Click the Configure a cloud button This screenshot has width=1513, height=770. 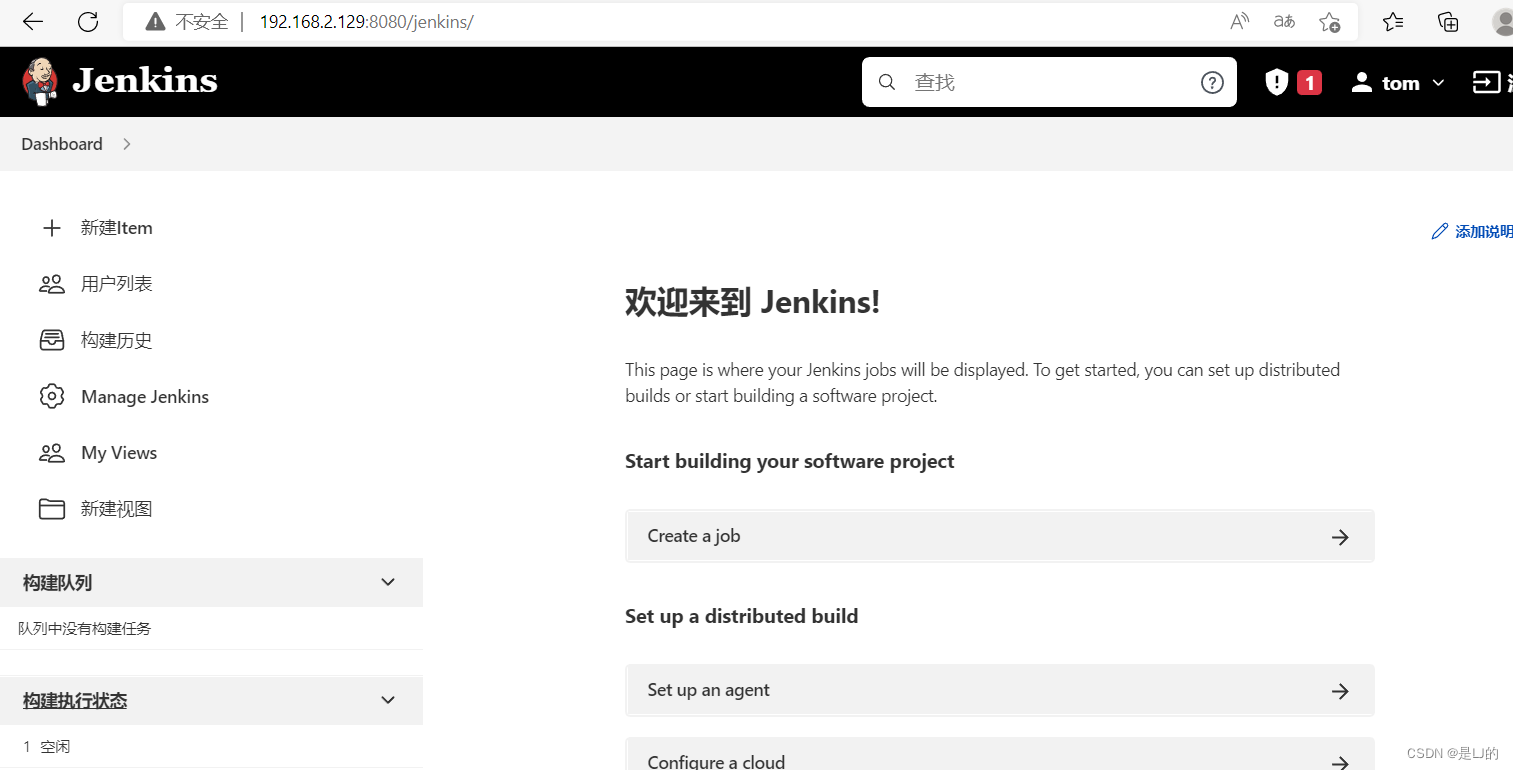(1000, 754)
